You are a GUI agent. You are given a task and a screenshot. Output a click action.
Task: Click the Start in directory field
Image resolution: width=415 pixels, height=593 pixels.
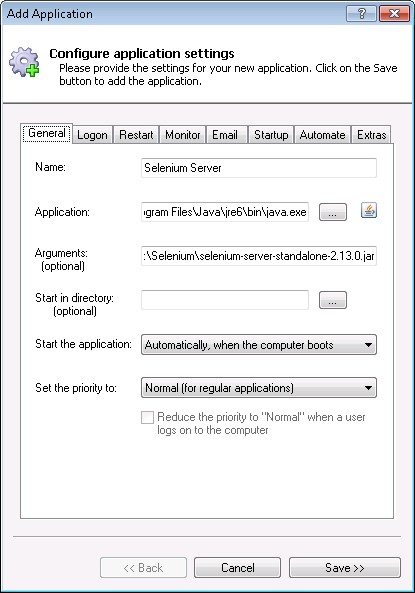point(225,300)
